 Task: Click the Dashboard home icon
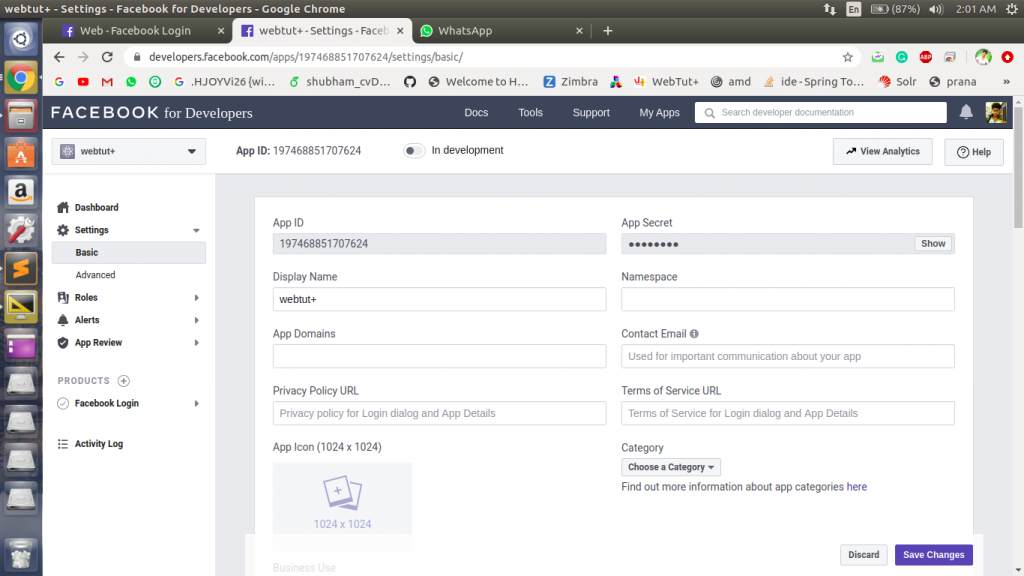(63, 207)
